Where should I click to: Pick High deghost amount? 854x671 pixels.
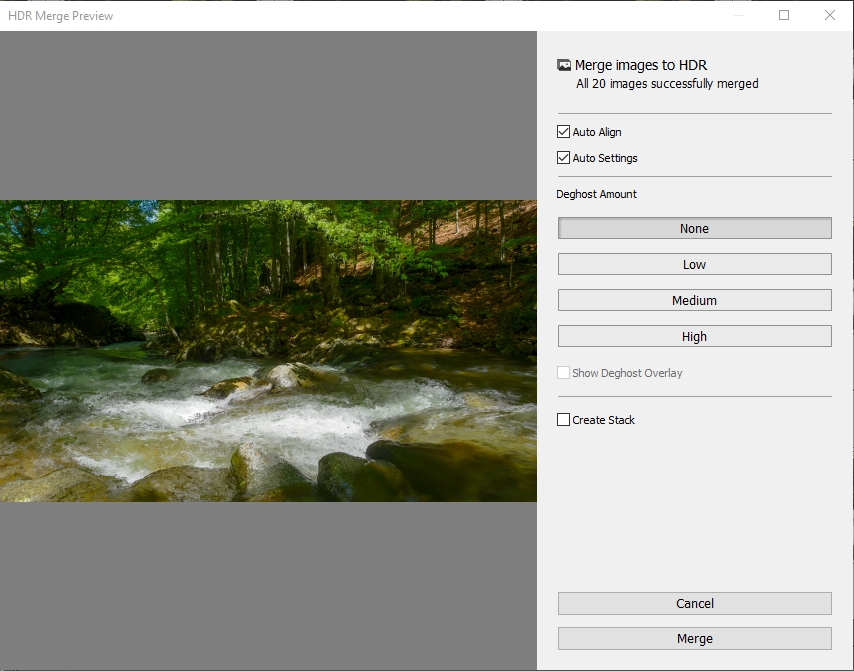coord(694,336)
